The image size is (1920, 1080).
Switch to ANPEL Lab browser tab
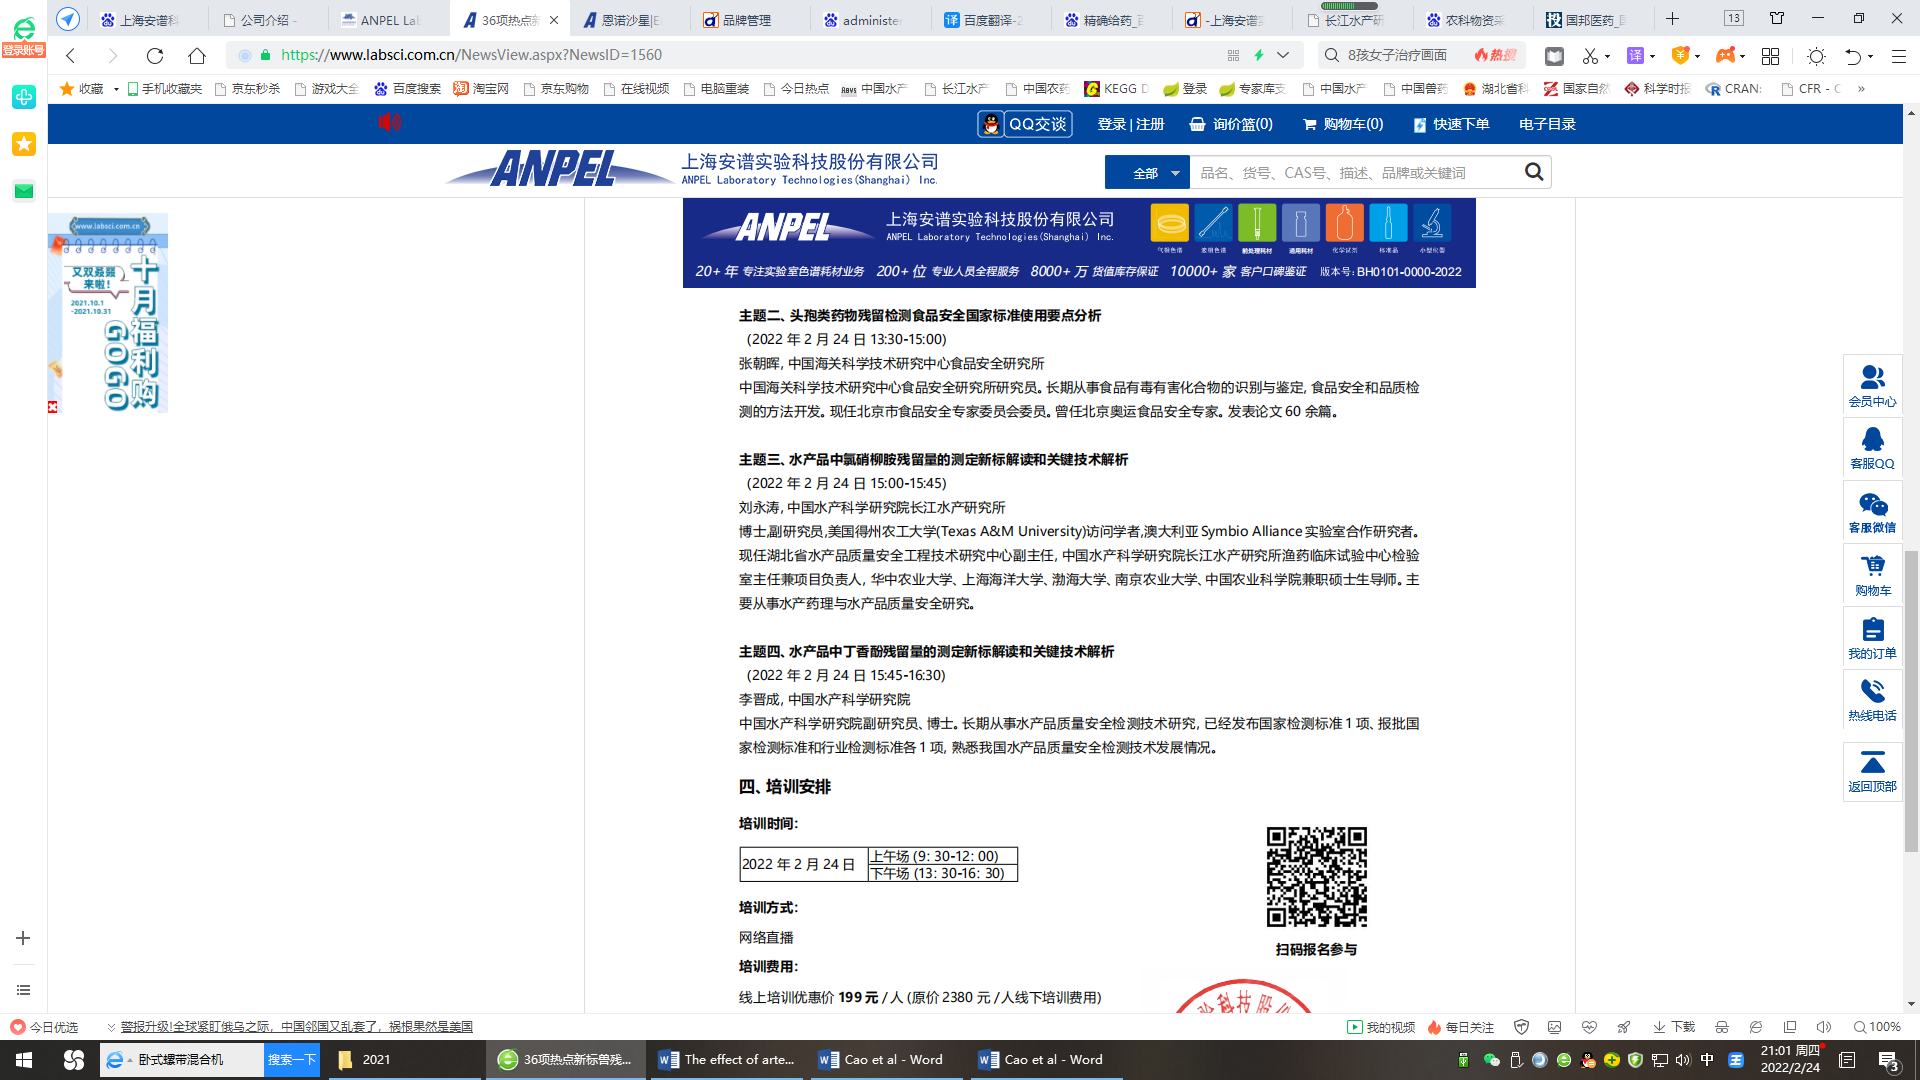pyautogui.click(x=388, y=20)
